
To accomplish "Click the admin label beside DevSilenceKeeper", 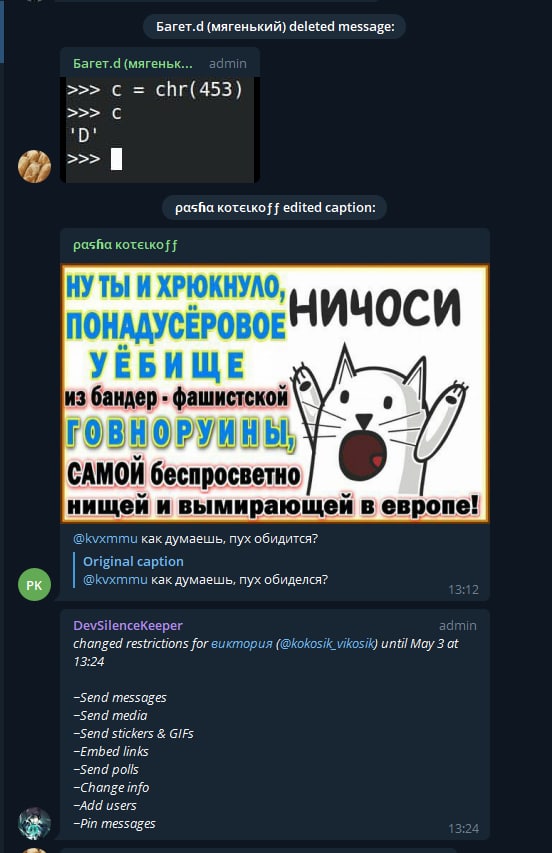I will coord(457,626).
